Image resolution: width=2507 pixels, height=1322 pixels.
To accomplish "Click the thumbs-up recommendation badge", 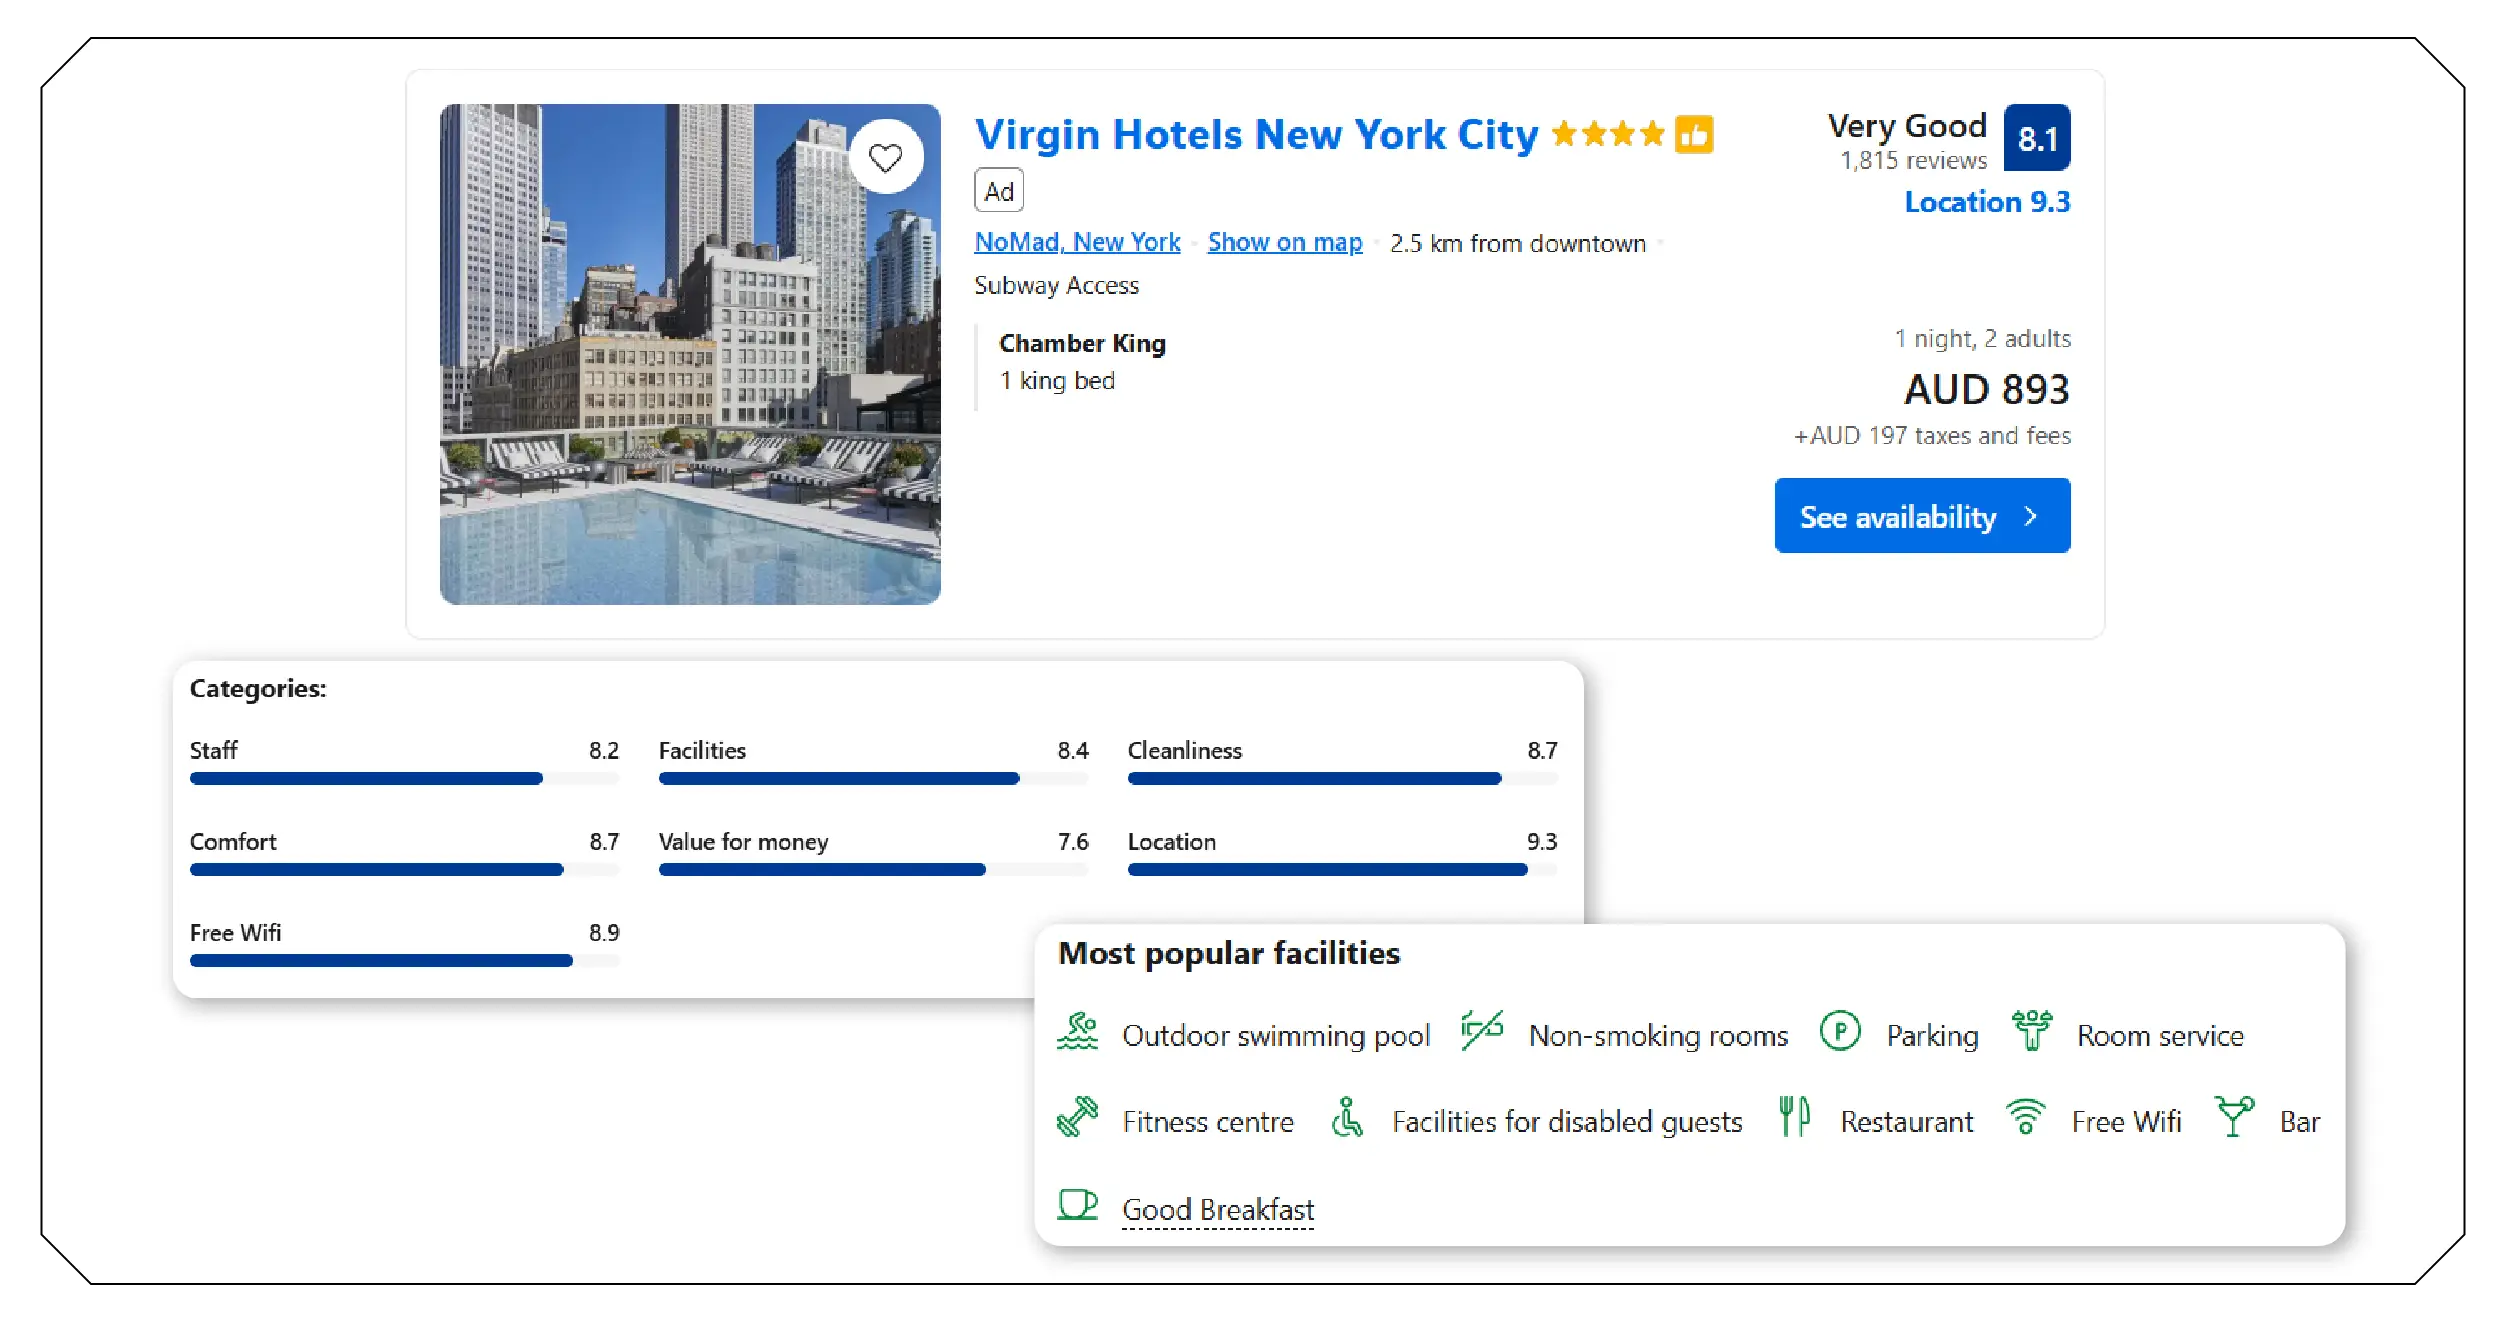I will [x=1694, y=132].
